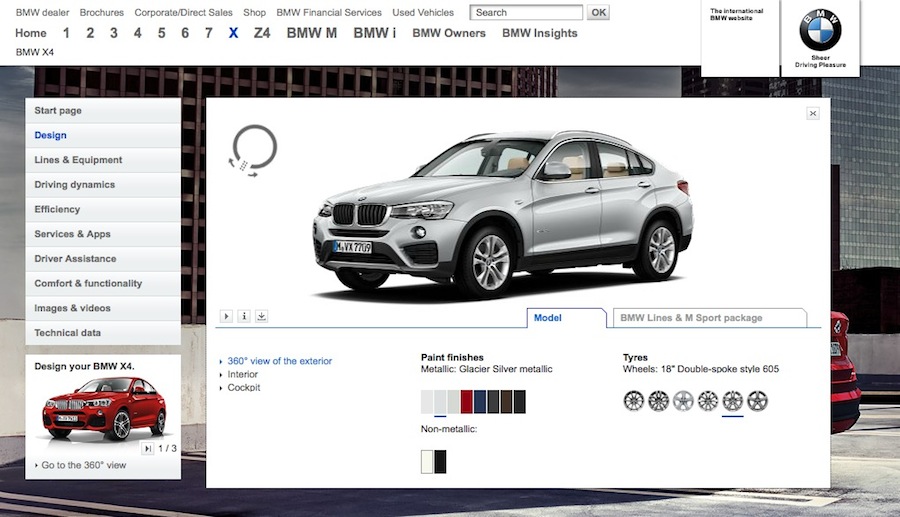Advance the Design your BMW X4 slideshow
Image resolution: width=900 pixels, height=517 pixels.
point(147,448)
